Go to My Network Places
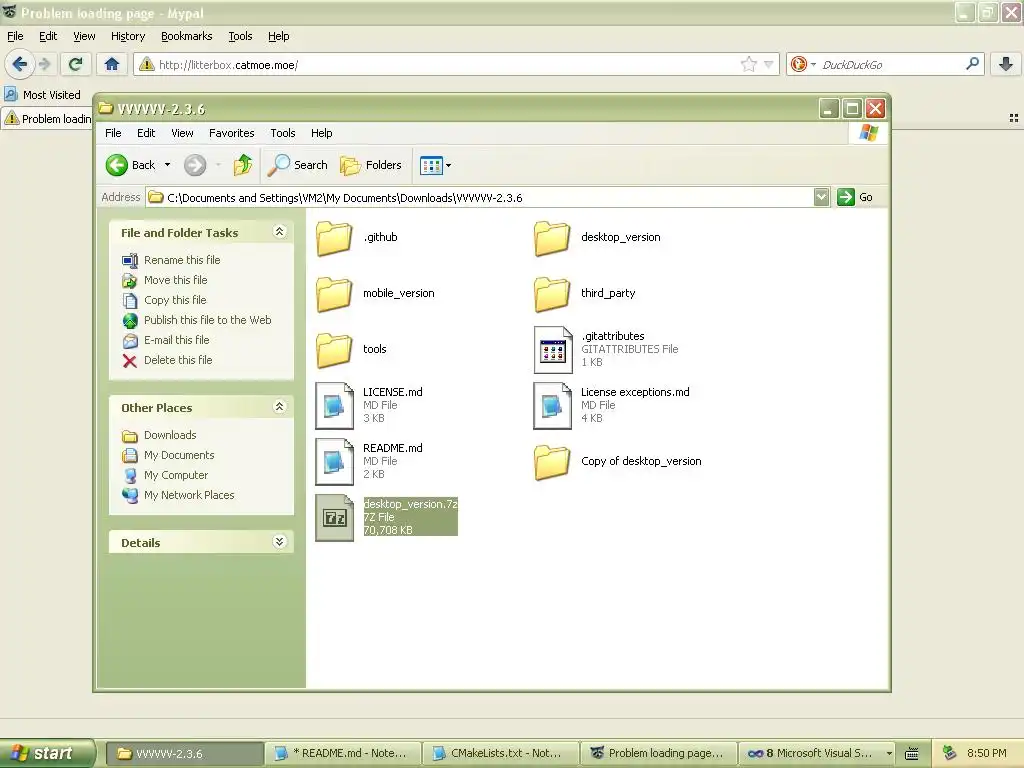1024x768 pixels. [178, 496]
